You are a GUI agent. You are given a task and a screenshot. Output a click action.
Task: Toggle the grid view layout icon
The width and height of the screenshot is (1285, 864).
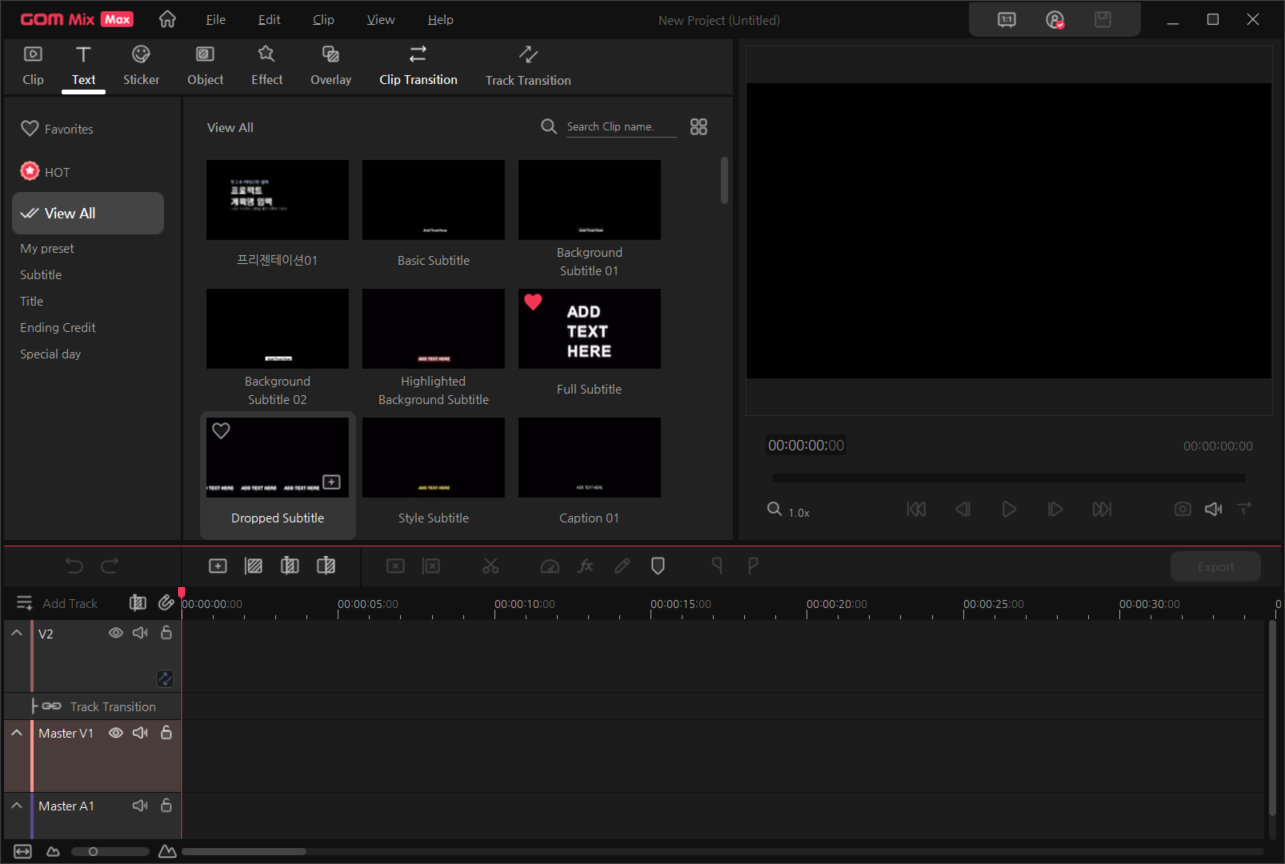click(x=699, y=127)
